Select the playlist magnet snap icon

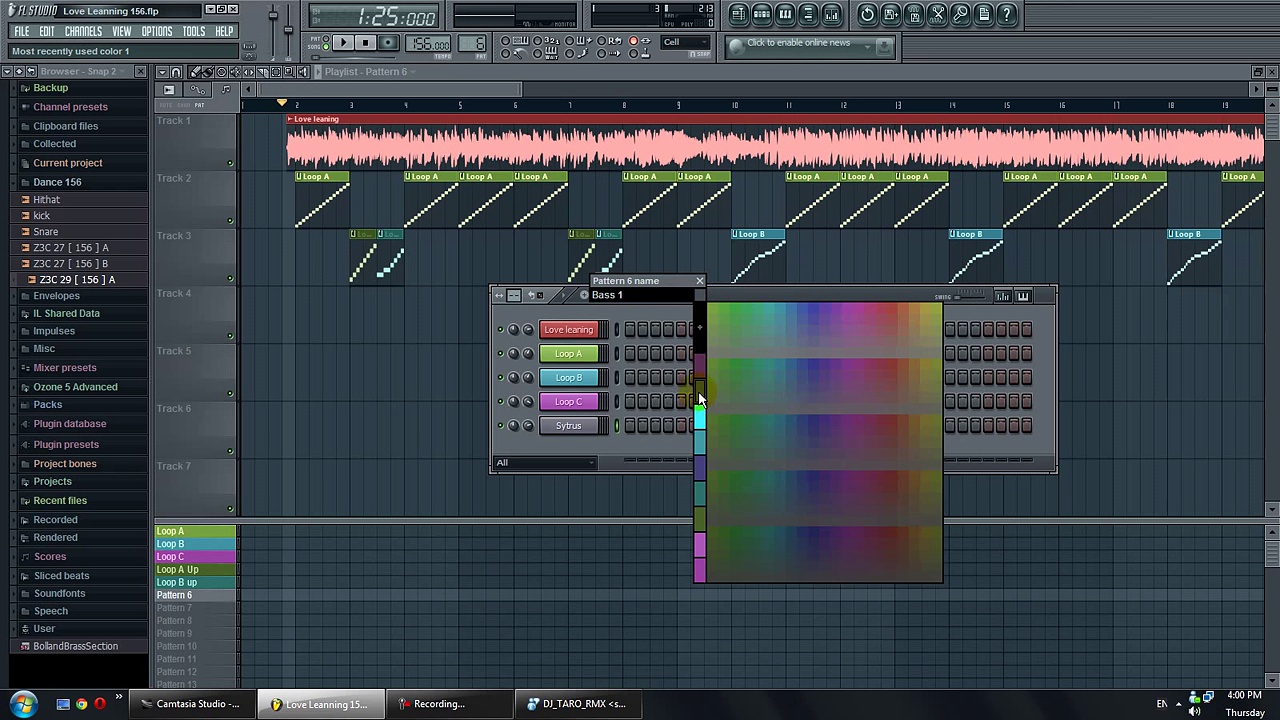(x=176, y=72)
